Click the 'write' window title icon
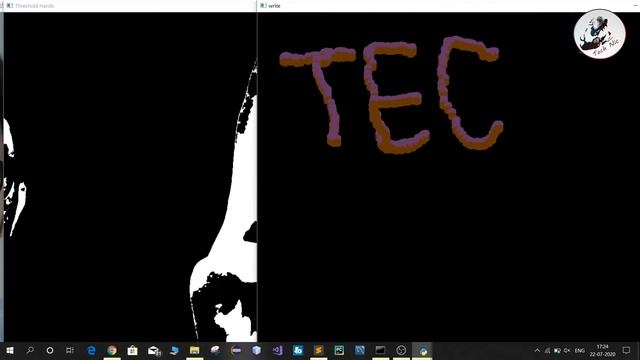The image size is (640, 360). coord(263,6)
